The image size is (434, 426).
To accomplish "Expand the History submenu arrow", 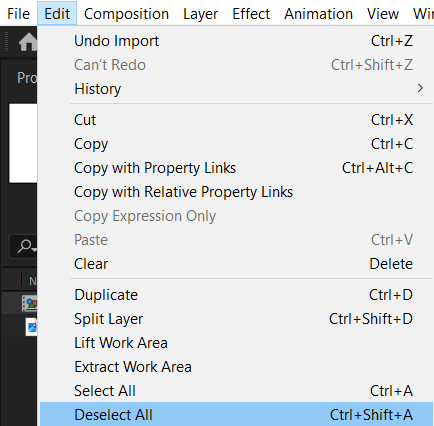I will (420, 88).
